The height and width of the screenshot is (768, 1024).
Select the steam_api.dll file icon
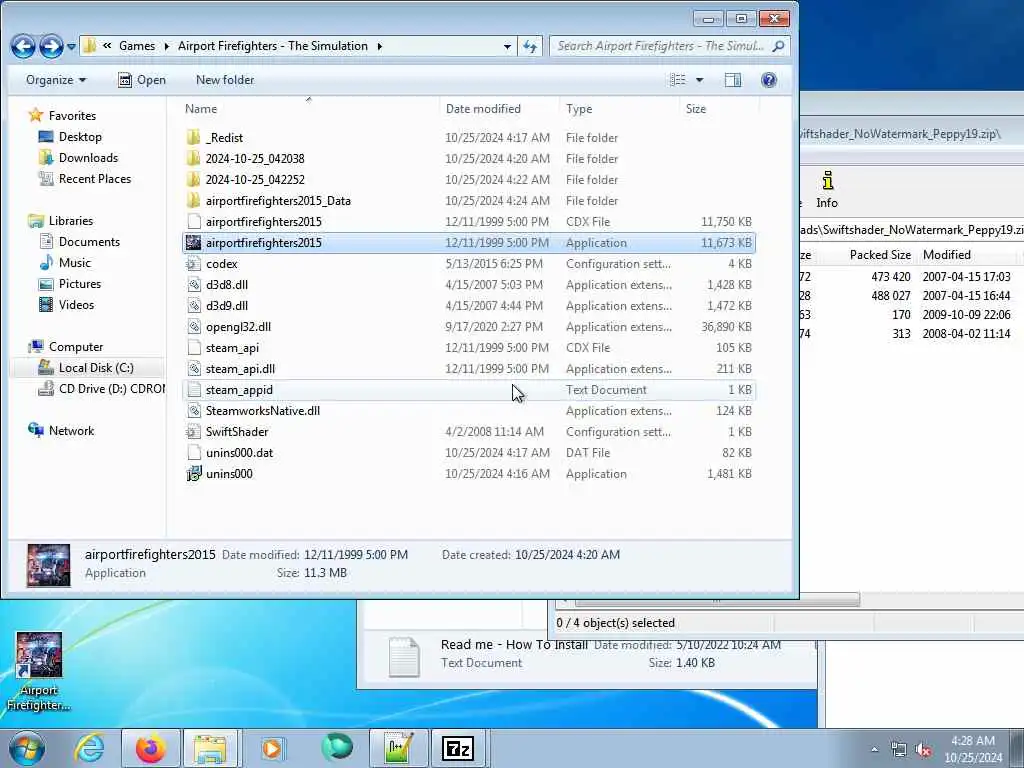(x=193, y=368)
